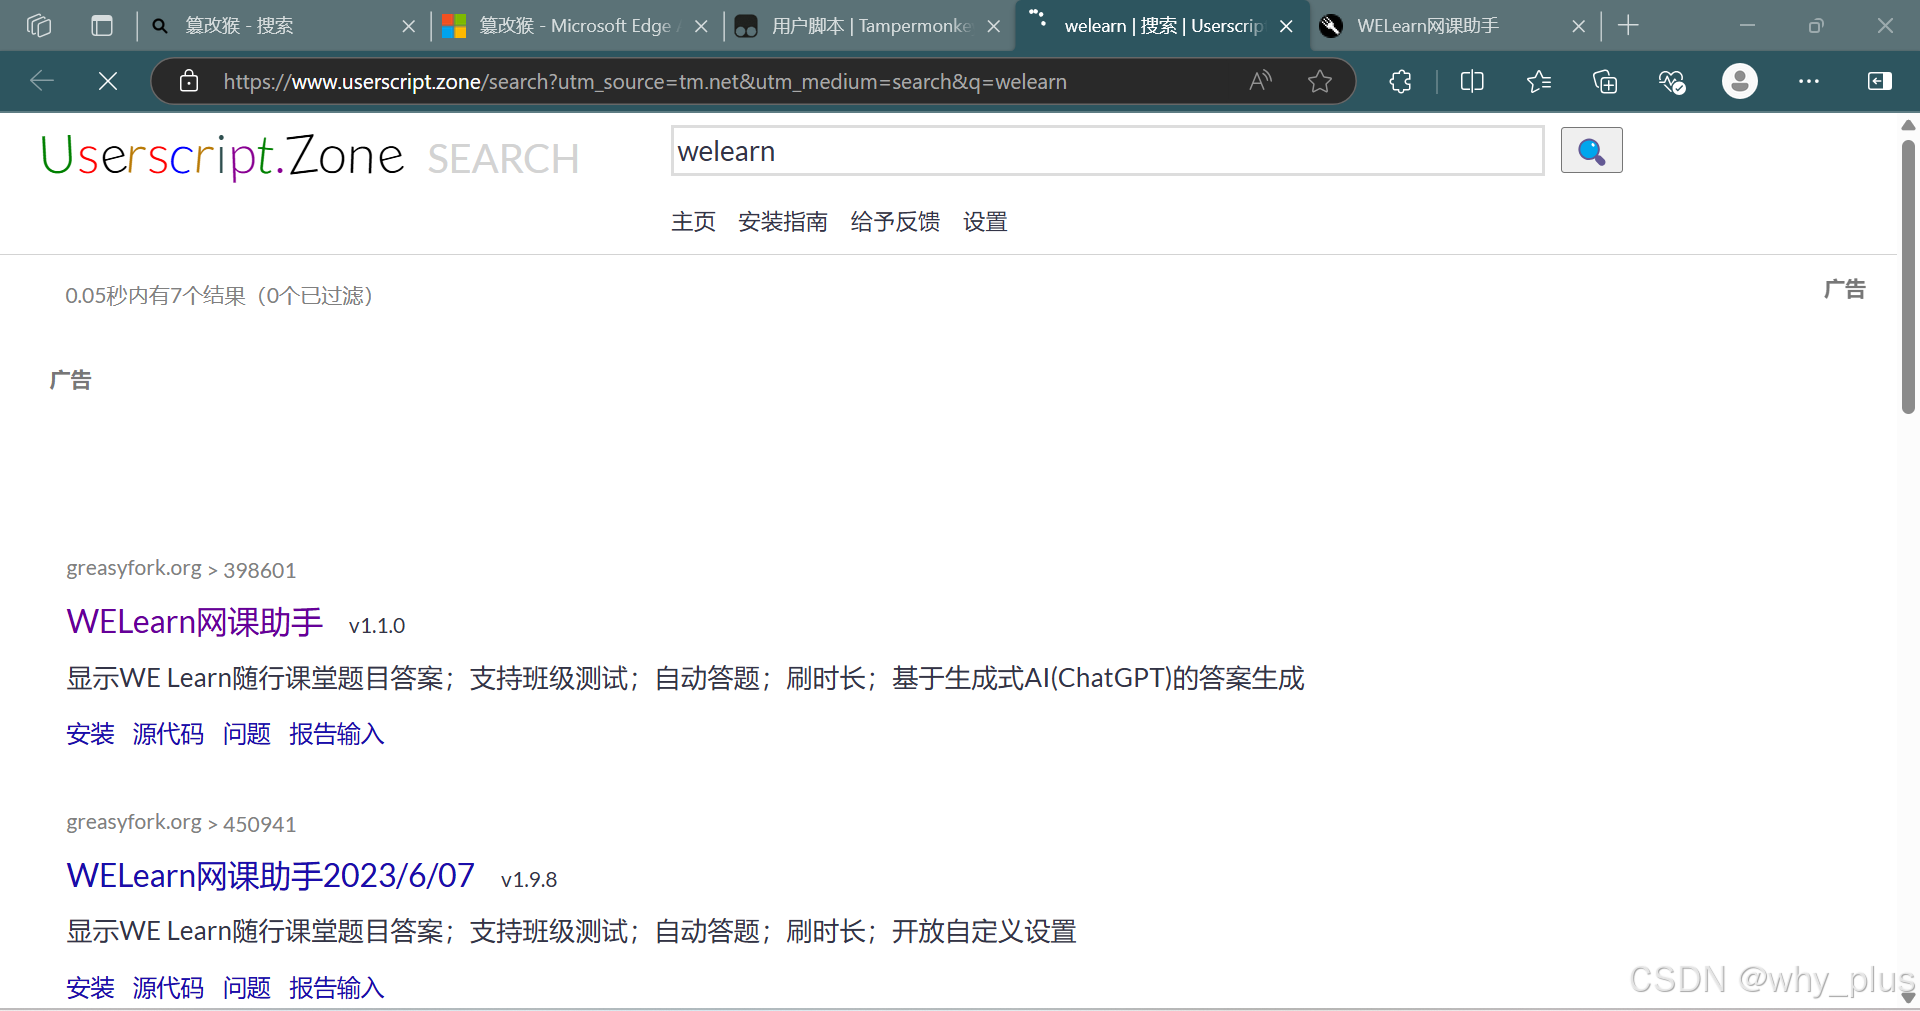The image size is (1920, 1011).
Task: Close the 篡改猴 - 搜索 tab
Action: pos(408,26)
